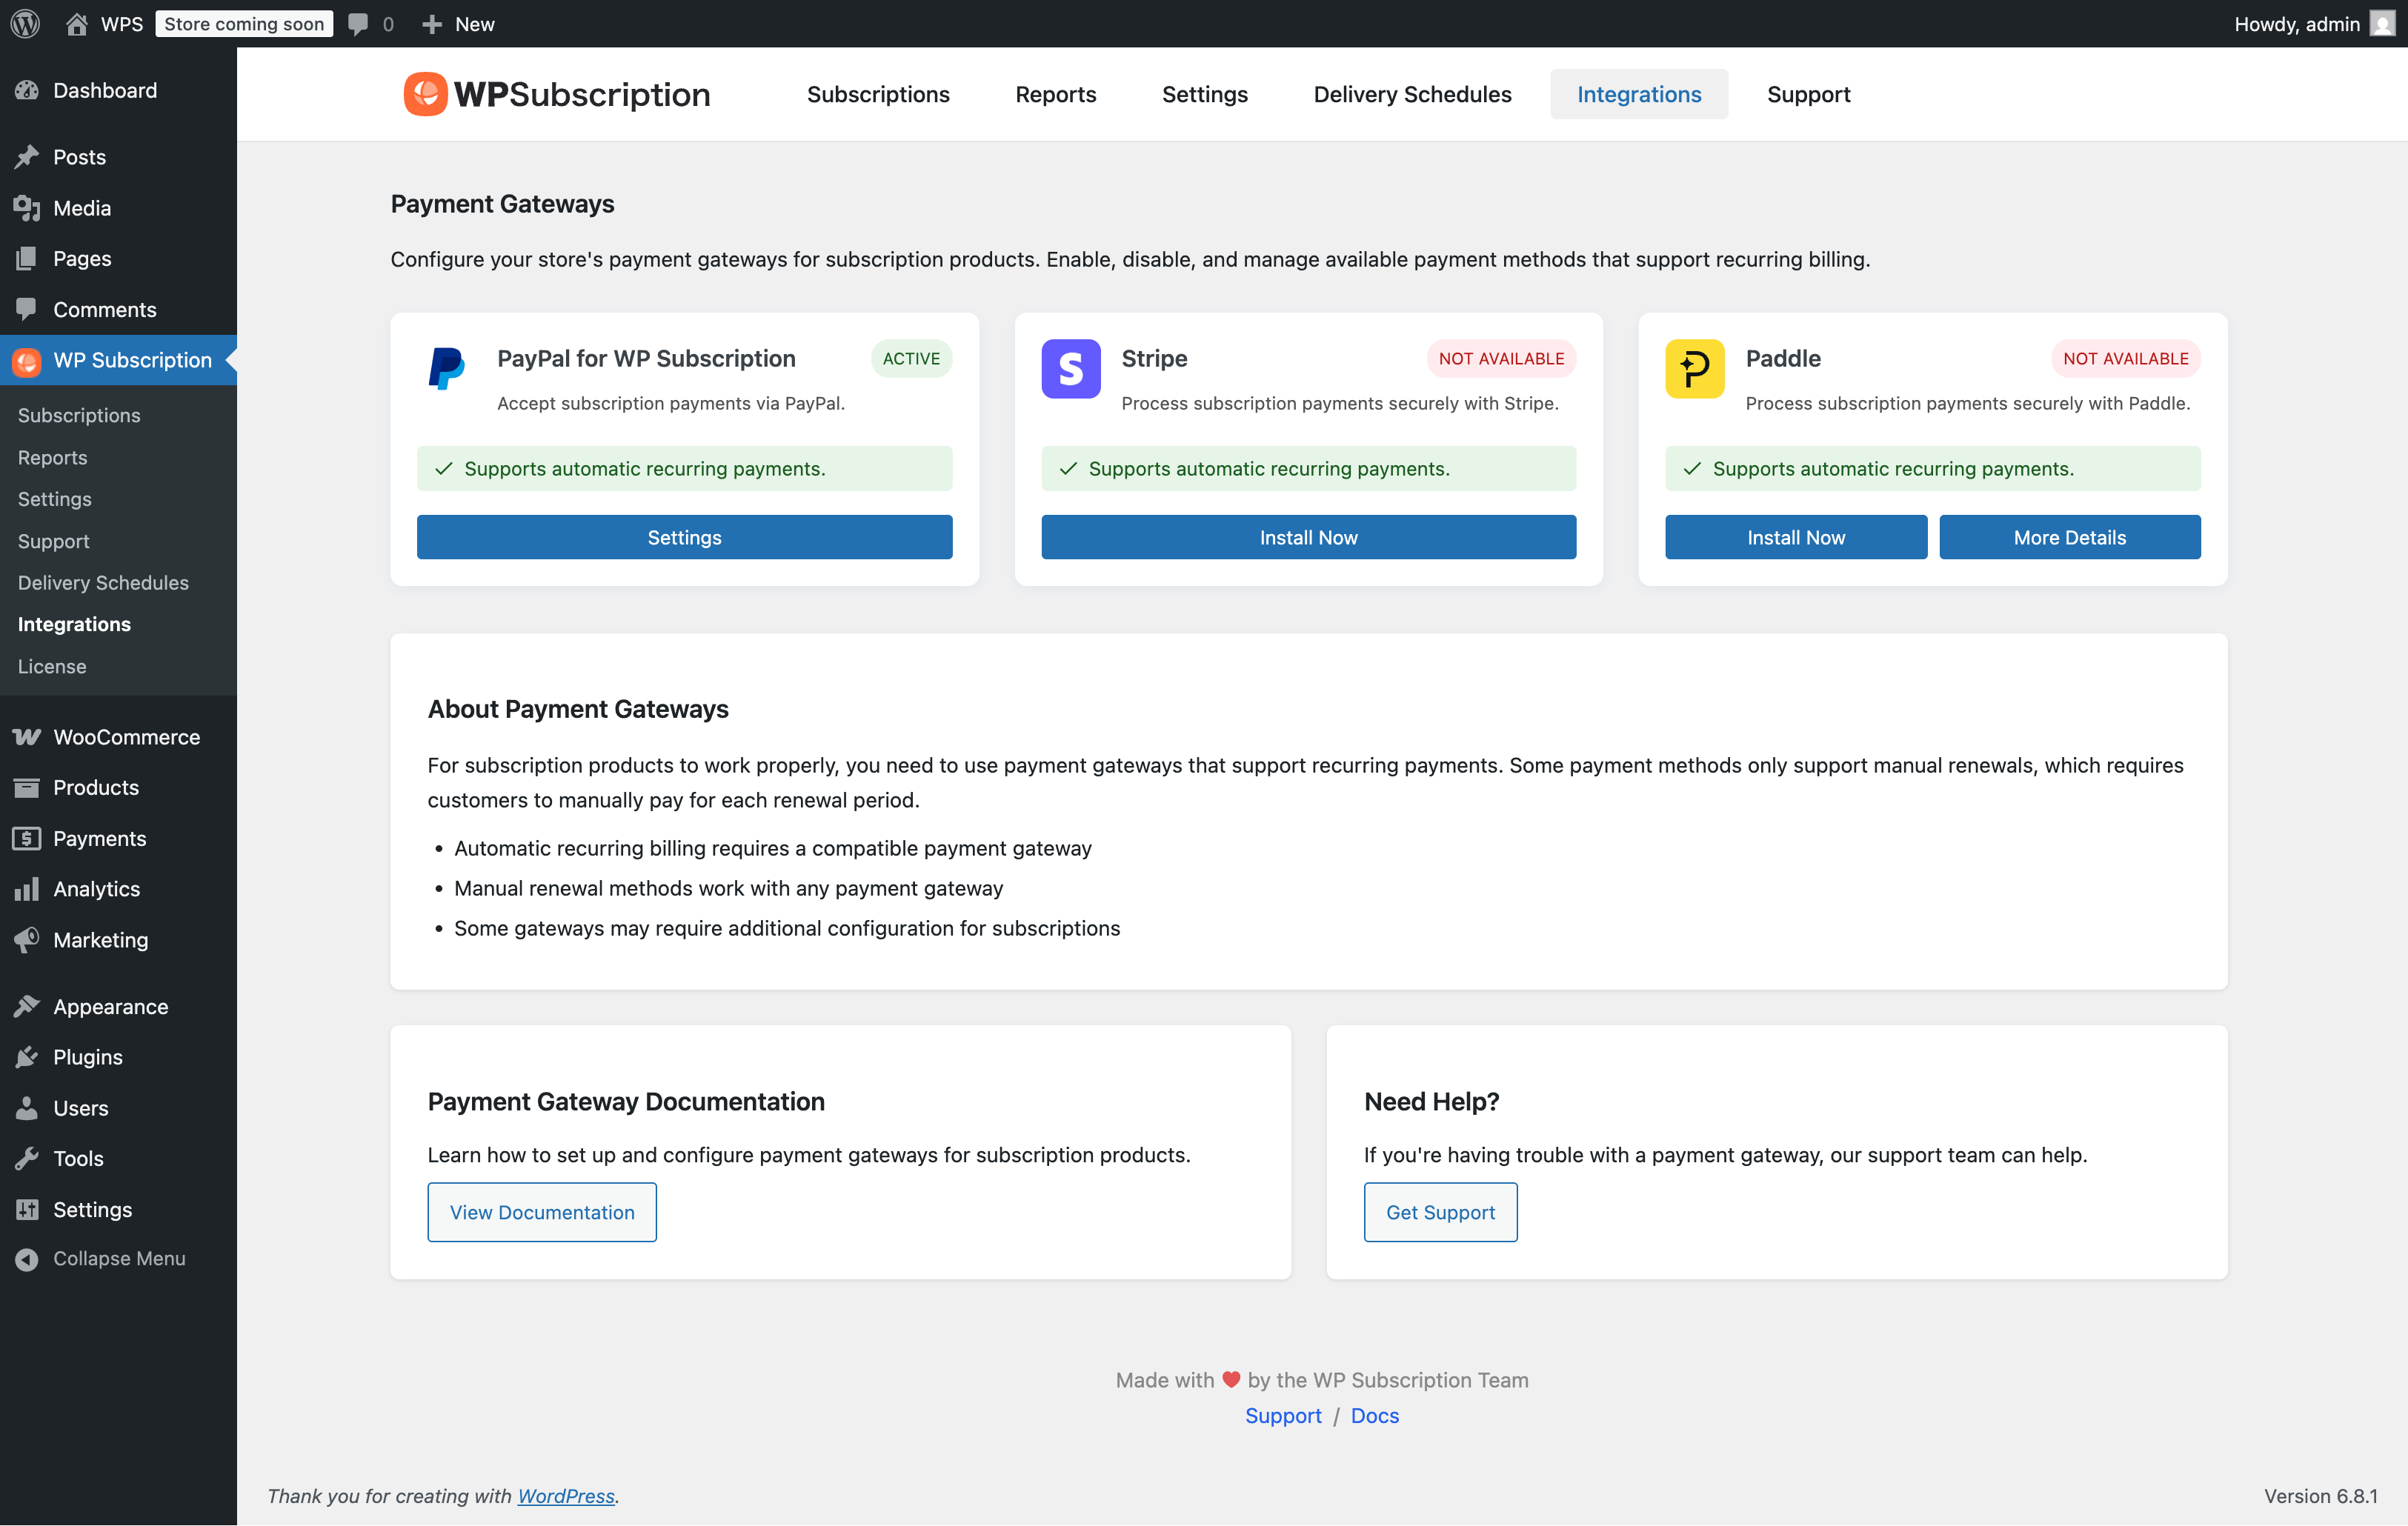
Task: Open WooCommerce in the sidebar
Action: 126,737
